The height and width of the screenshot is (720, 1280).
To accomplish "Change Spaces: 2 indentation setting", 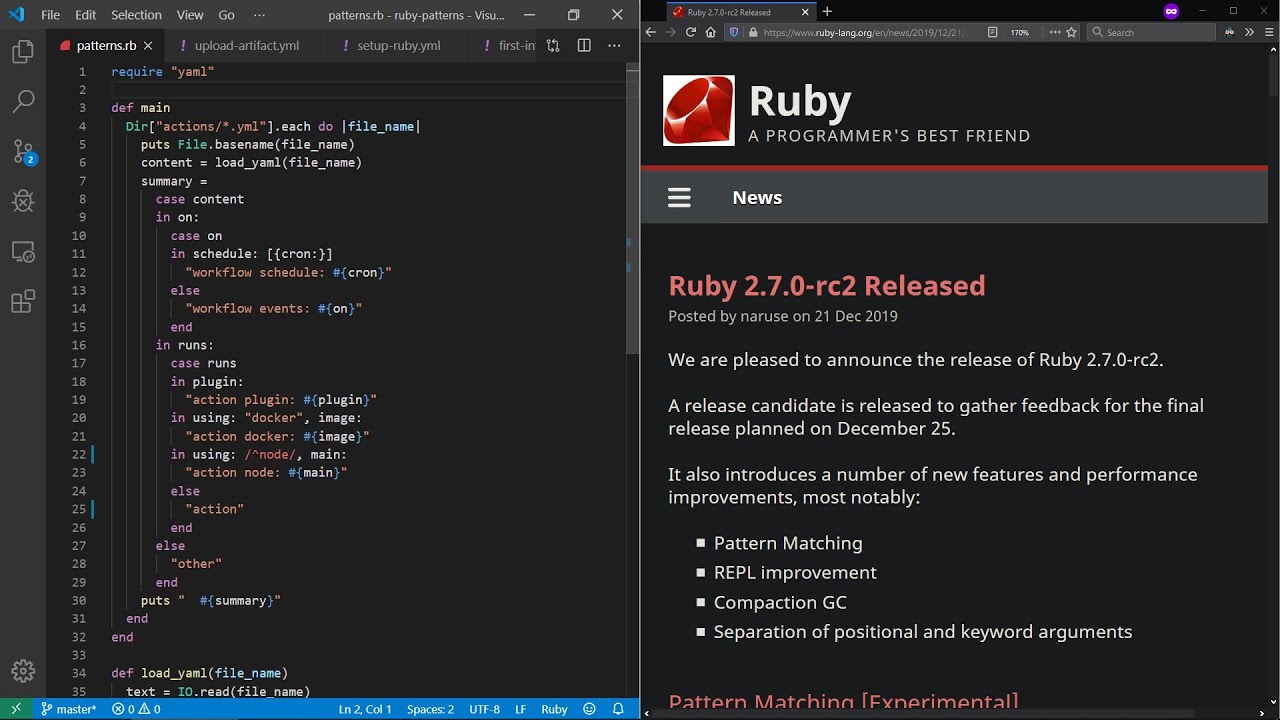I will (x=430, y=709).
